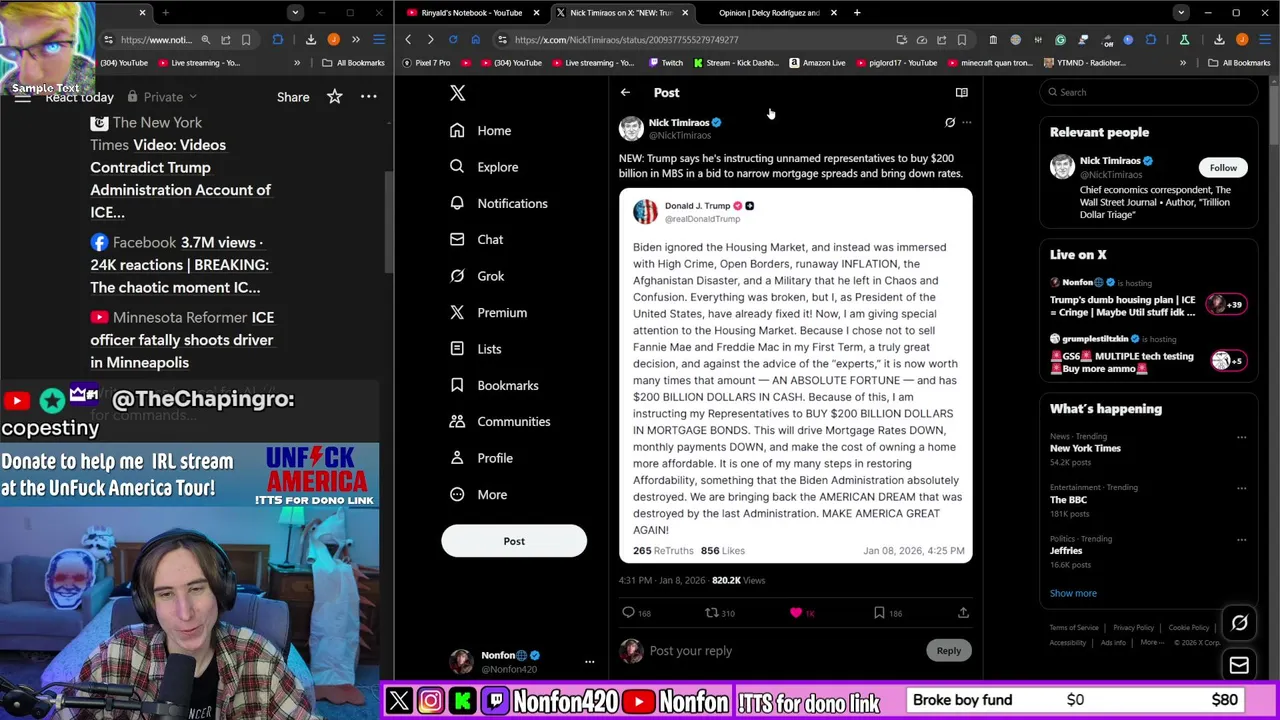The width and height of the screenshot is (1280, 720).
Task: Click the X search field
Action: (1149, 92)
